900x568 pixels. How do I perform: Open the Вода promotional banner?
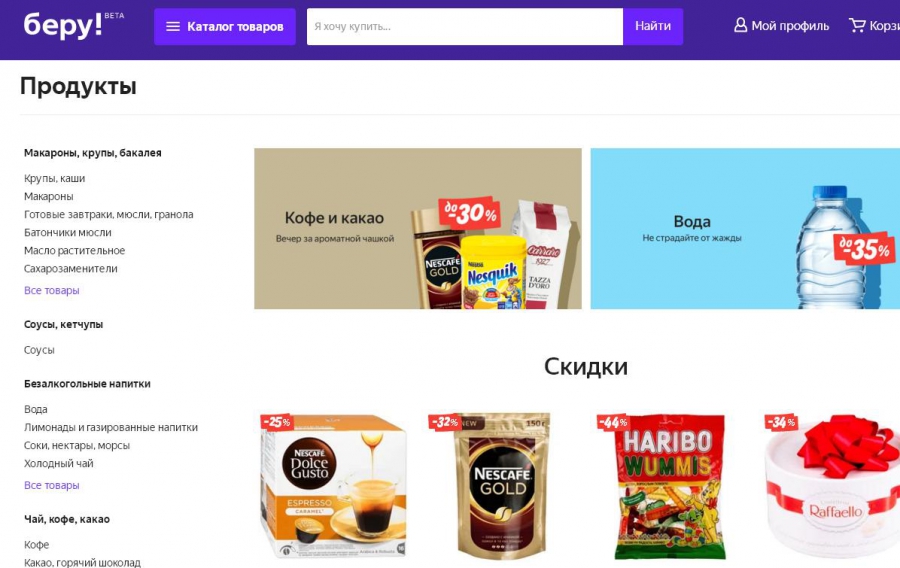point(745,228)
